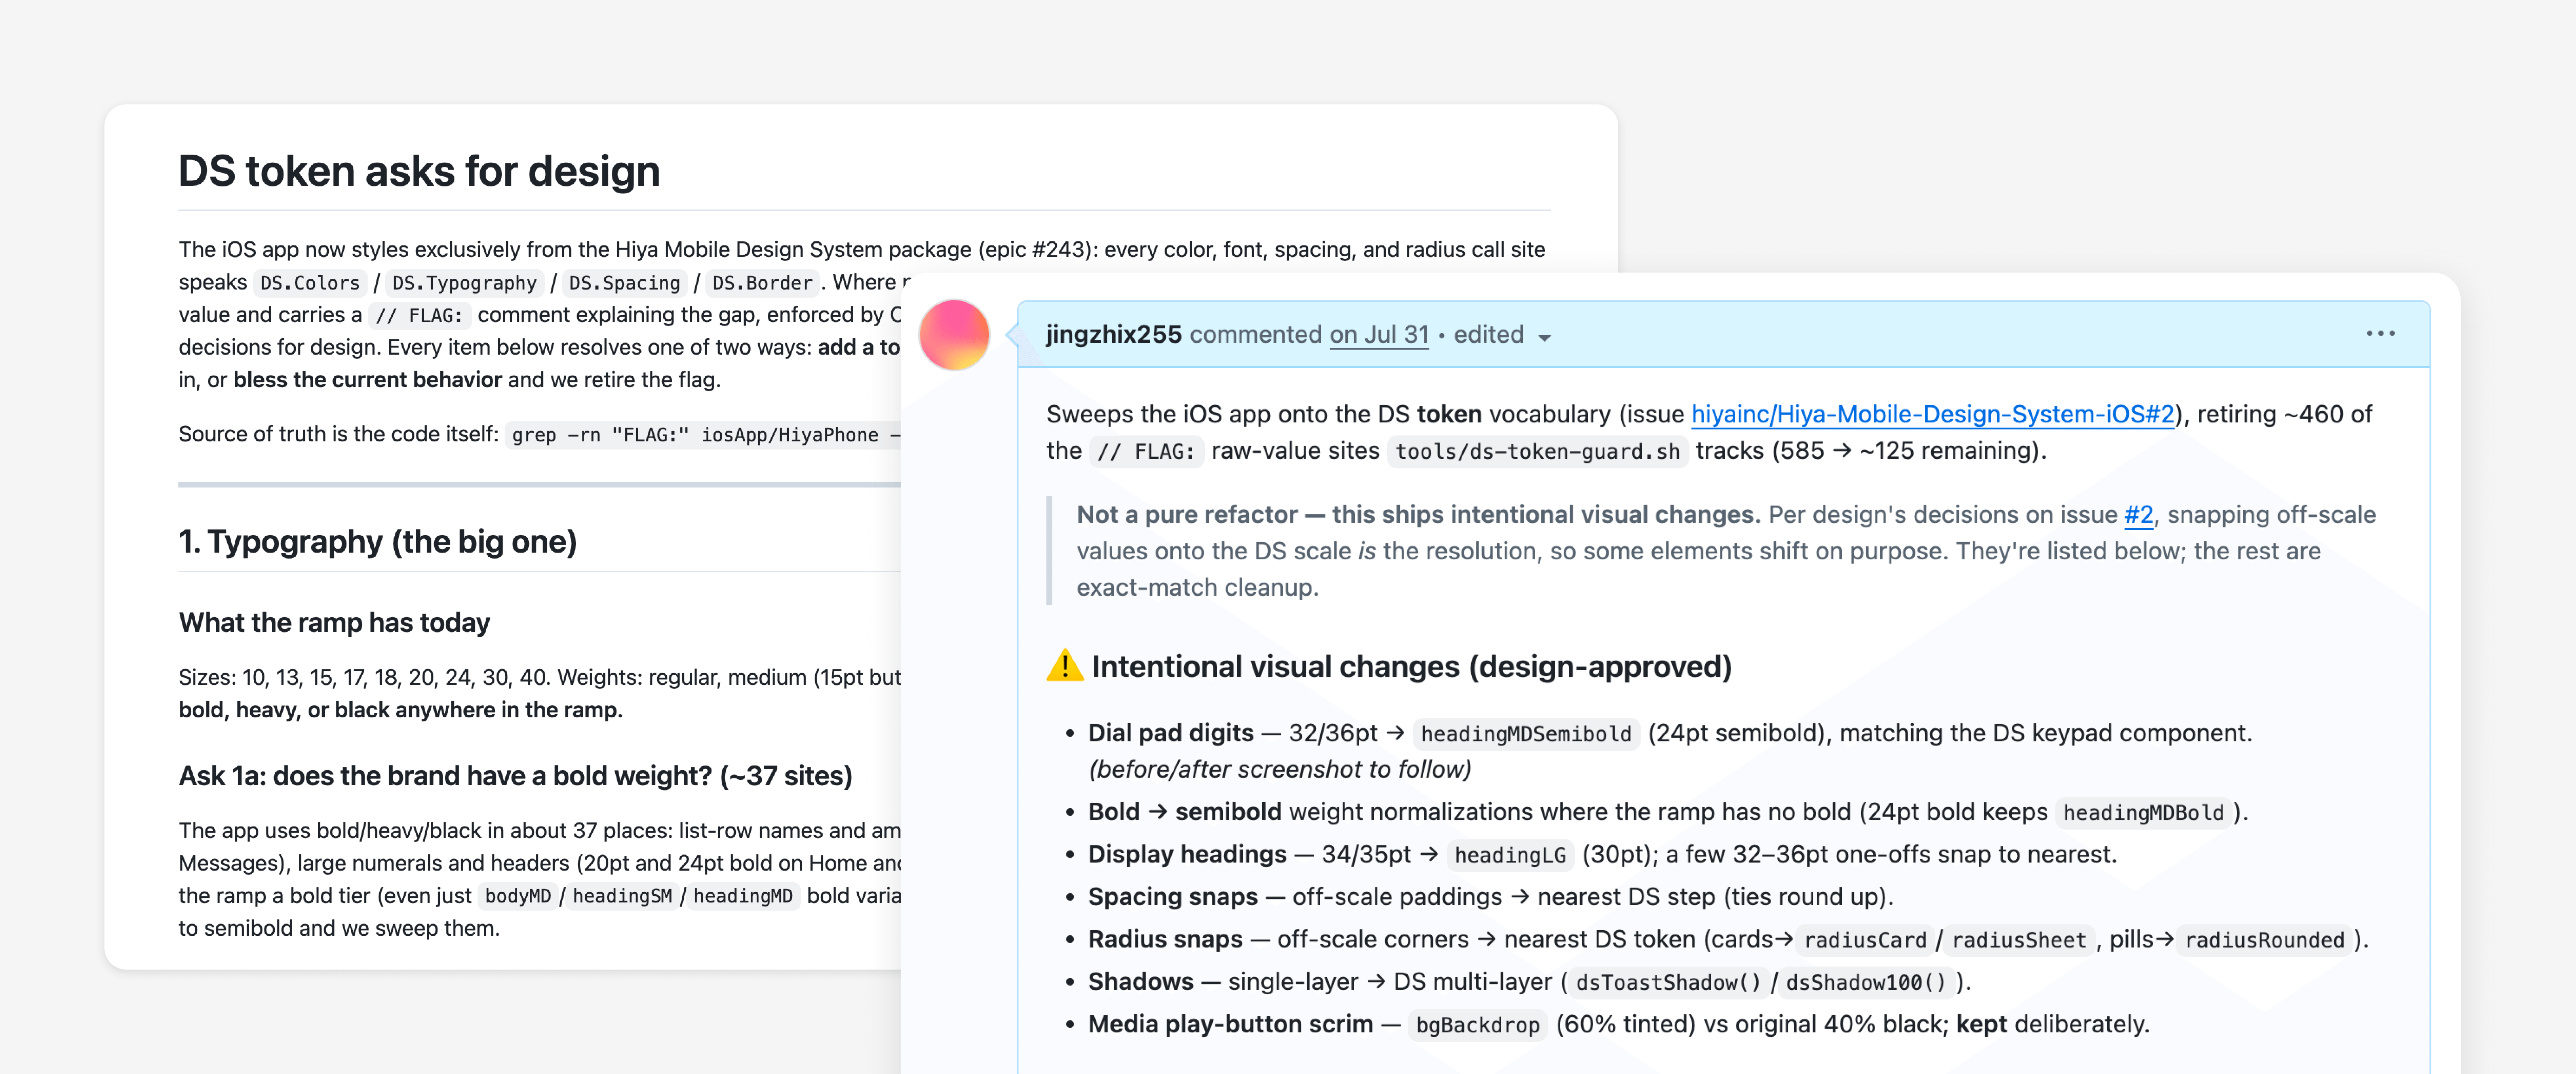This screenshot has height=1074, width=2576.
Task: Click the yellow warning icon beside Intentional visual changes
Action: 1065,666
